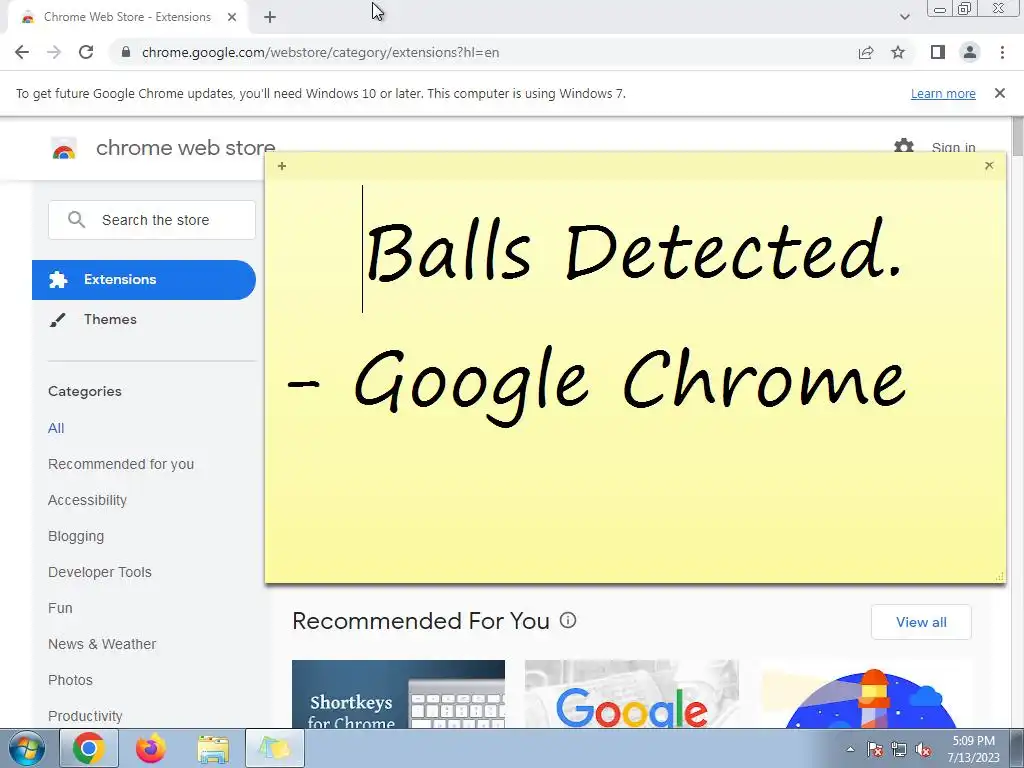Open the Windows Start menu
1024x768 pixels.
(26, 748)
